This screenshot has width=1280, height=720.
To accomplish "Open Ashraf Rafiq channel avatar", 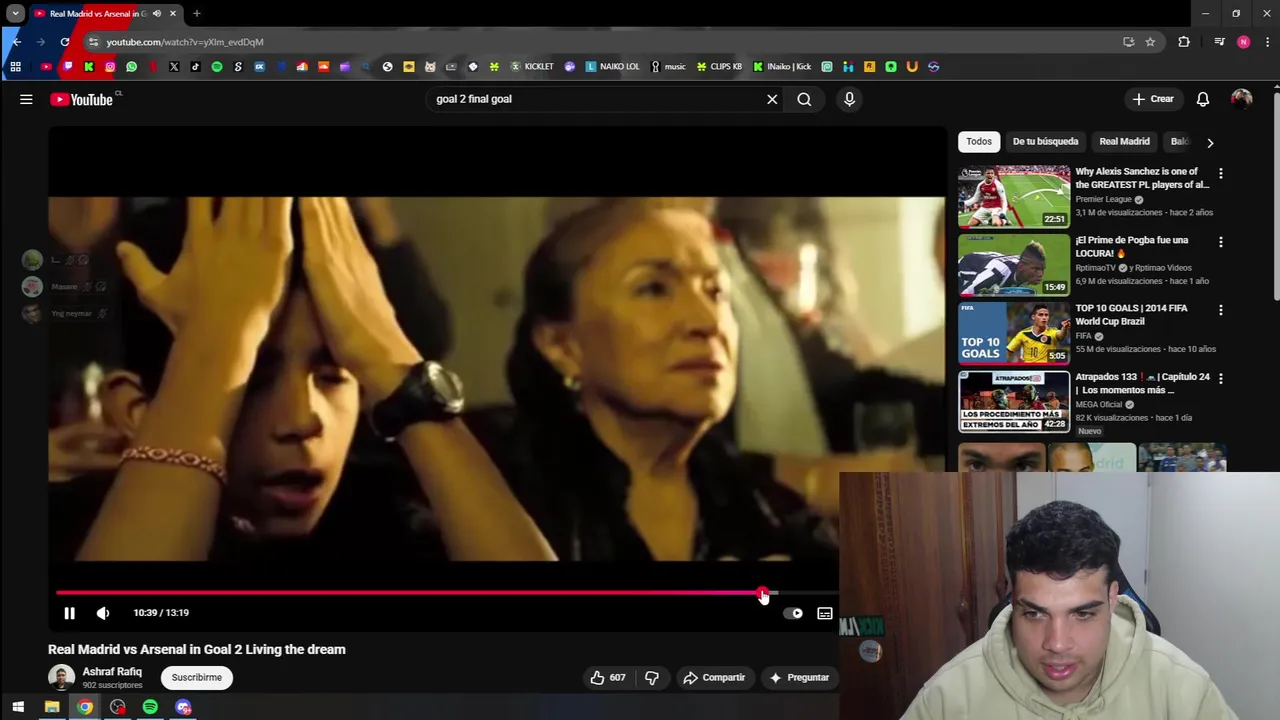I will [61, 677].
